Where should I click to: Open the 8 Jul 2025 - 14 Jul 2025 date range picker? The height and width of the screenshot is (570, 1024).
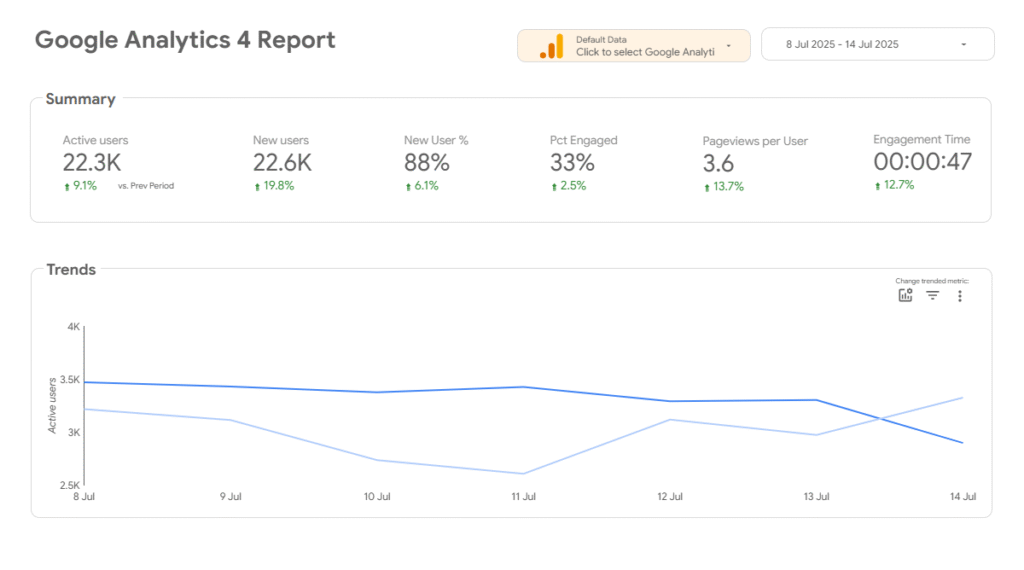click(x=878, y=44)
